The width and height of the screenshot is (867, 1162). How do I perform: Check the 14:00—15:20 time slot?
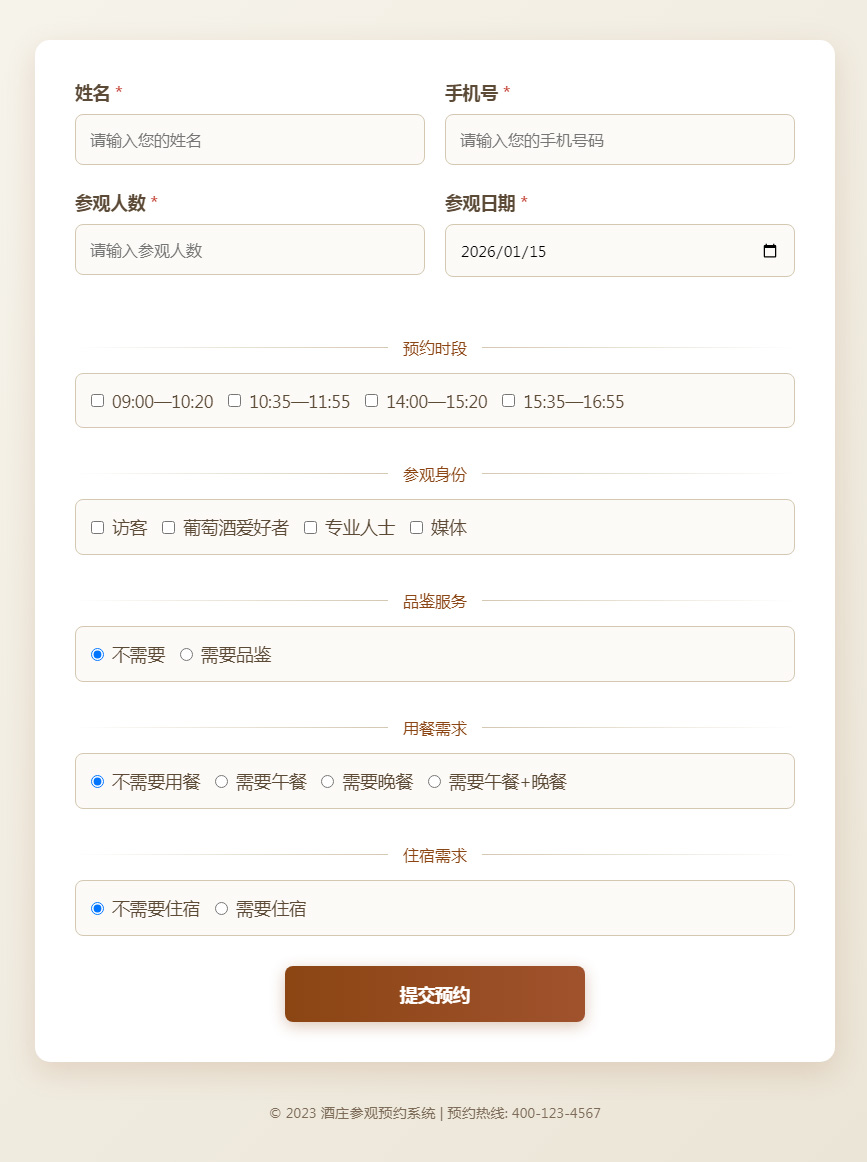[371, 400]
